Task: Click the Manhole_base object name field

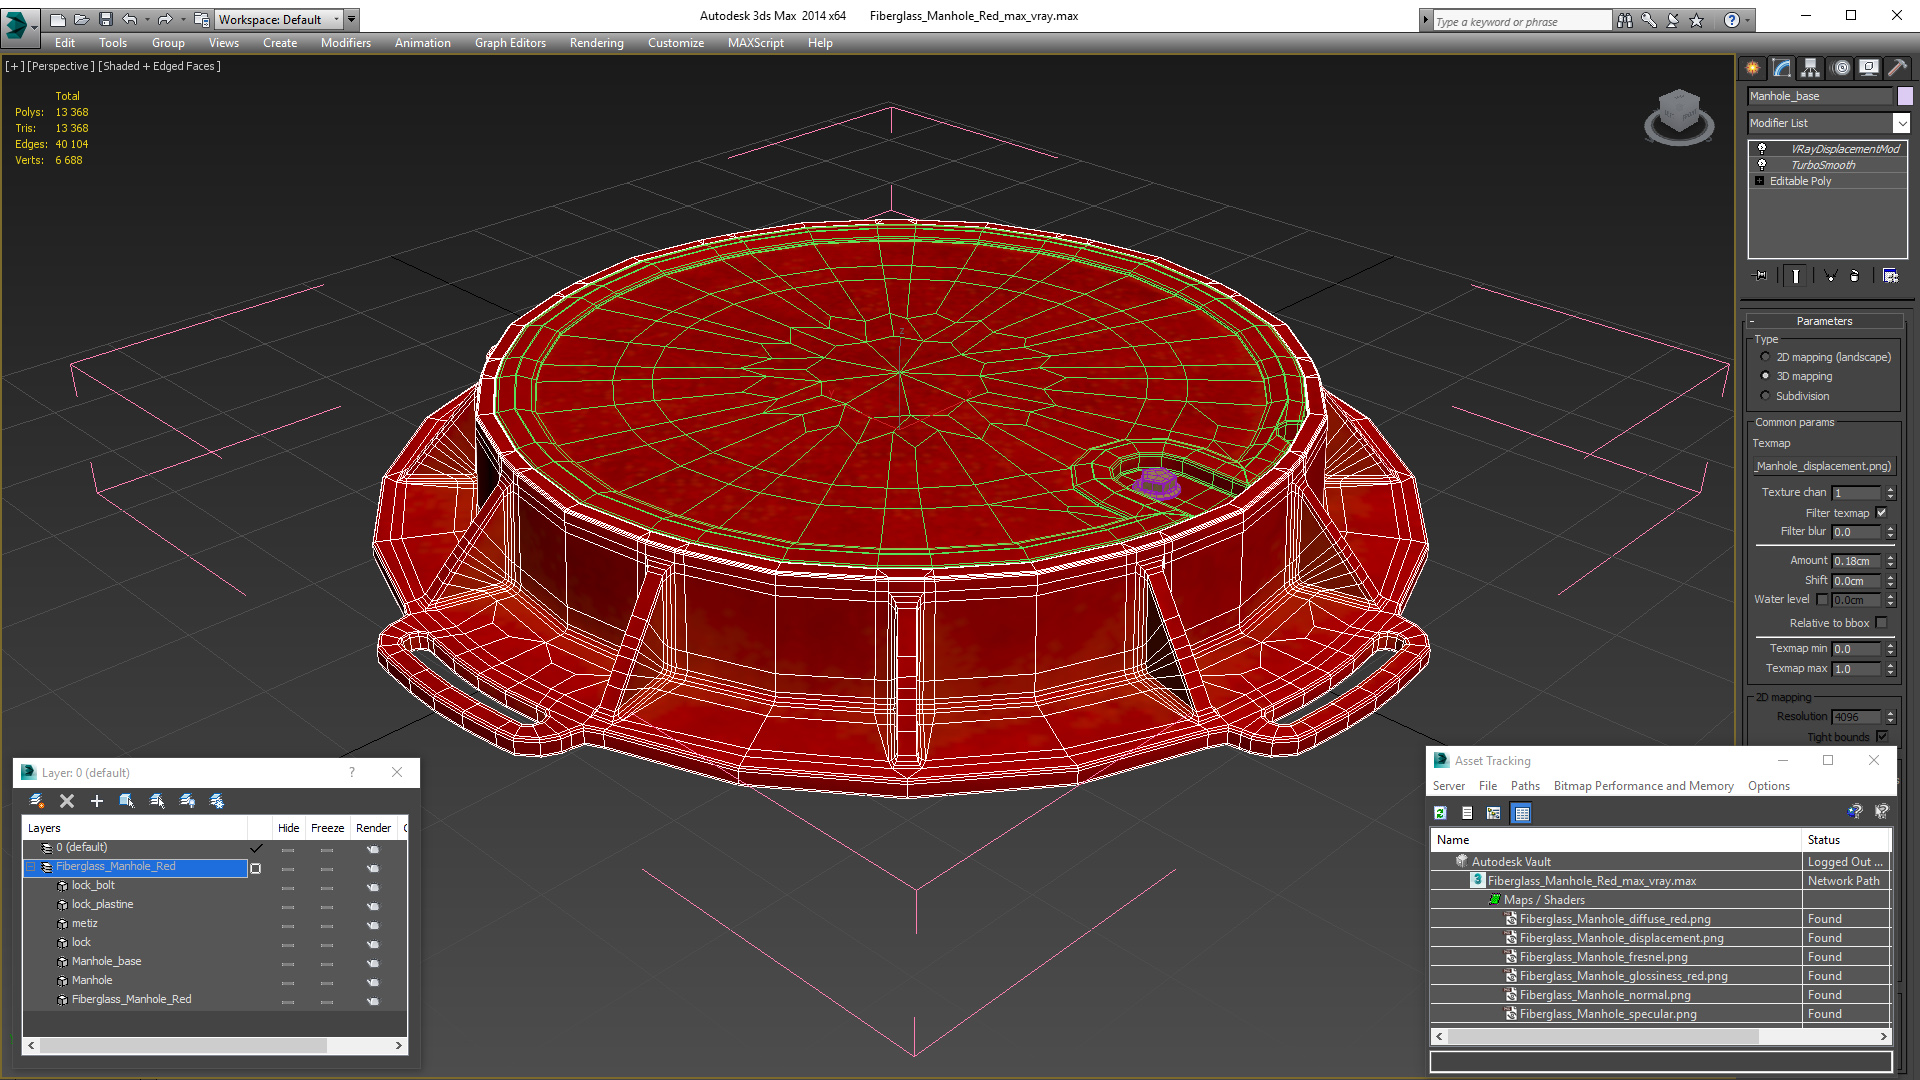Action: [x=1820, y=96]
